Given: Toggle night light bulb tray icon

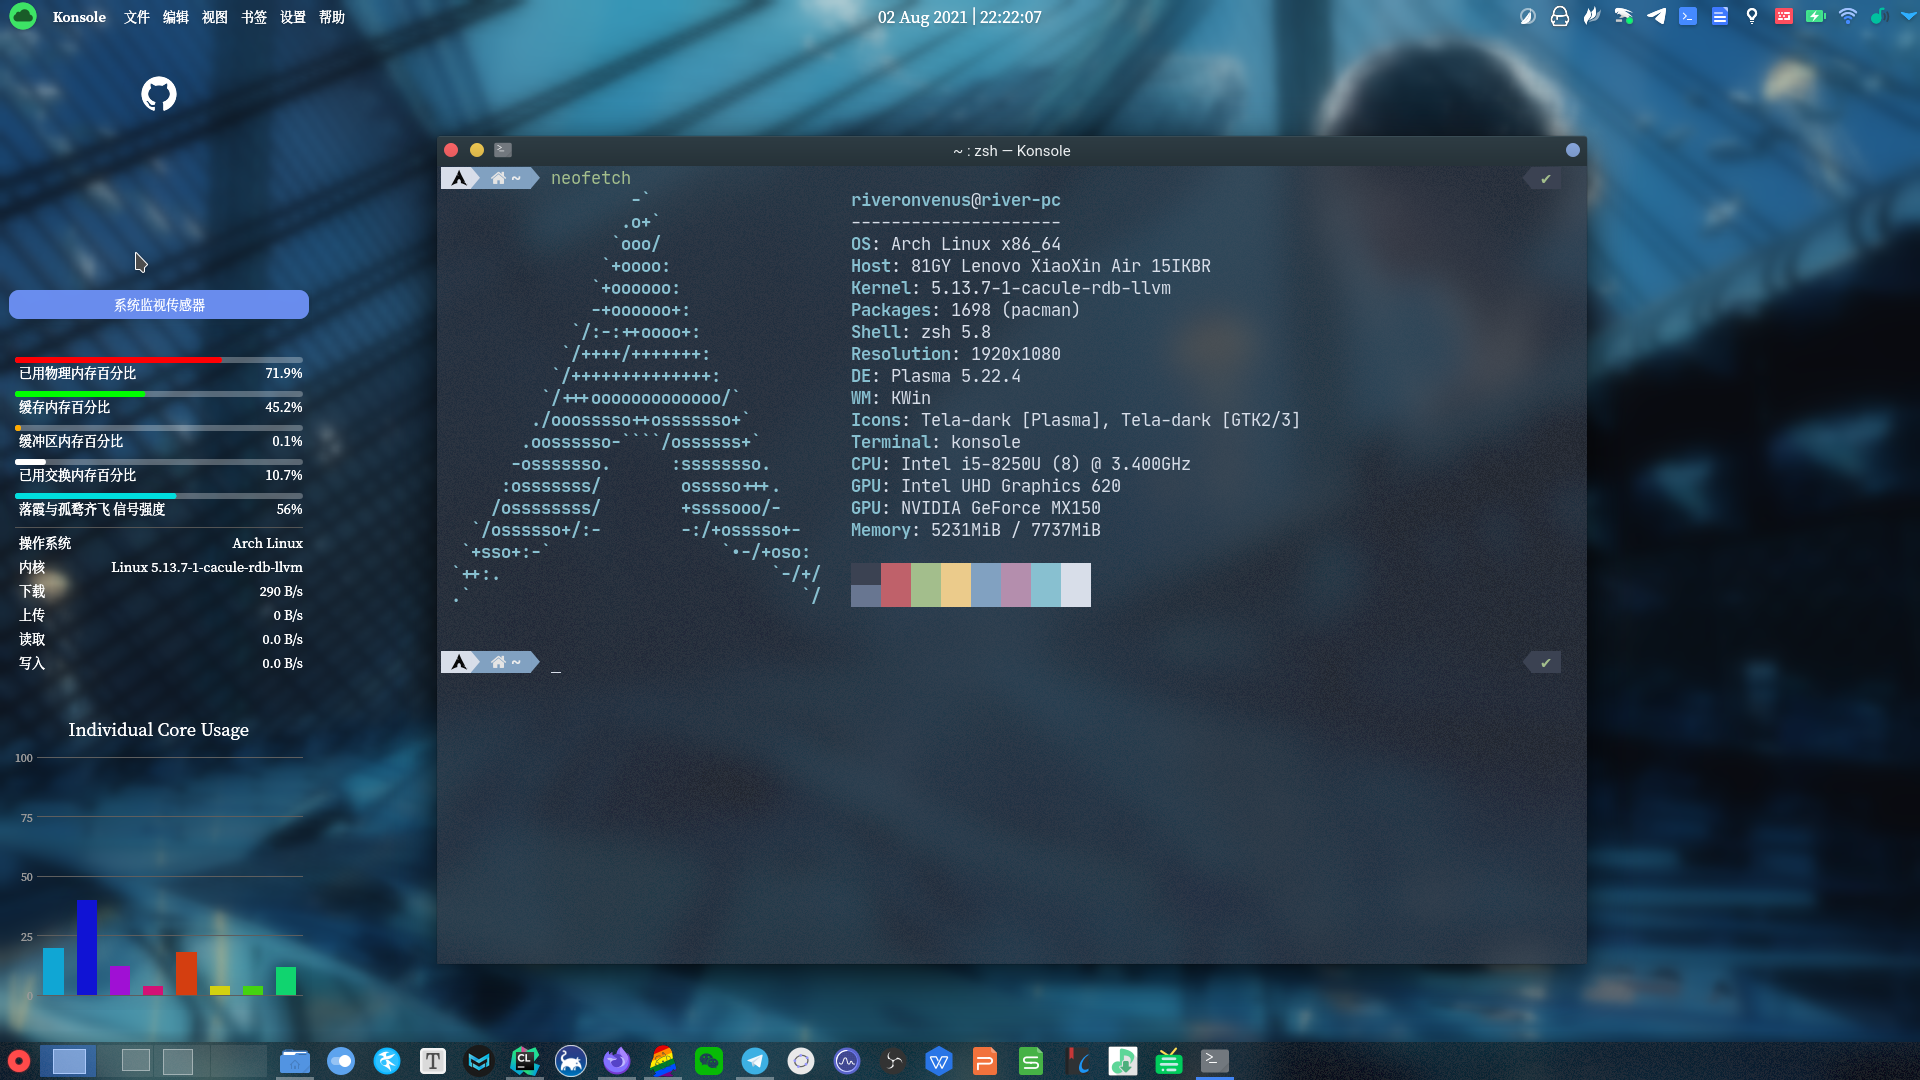Looking at the screenshot, I should tap(1752, 16).
